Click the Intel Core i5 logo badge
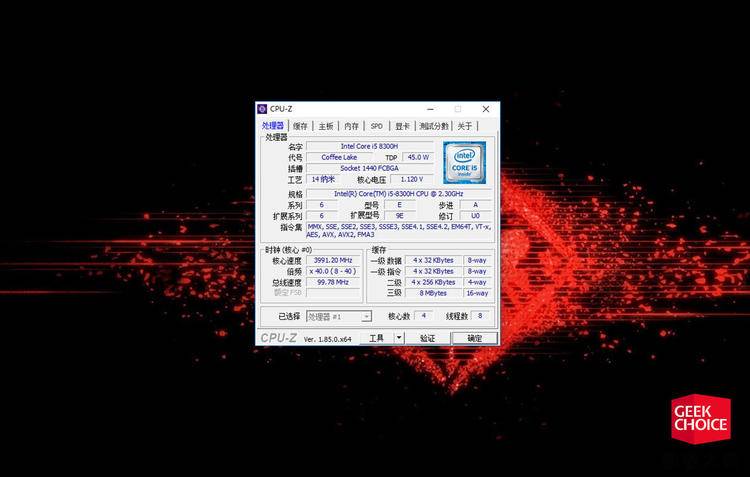The image size is (750, 477). coord(464,162)
